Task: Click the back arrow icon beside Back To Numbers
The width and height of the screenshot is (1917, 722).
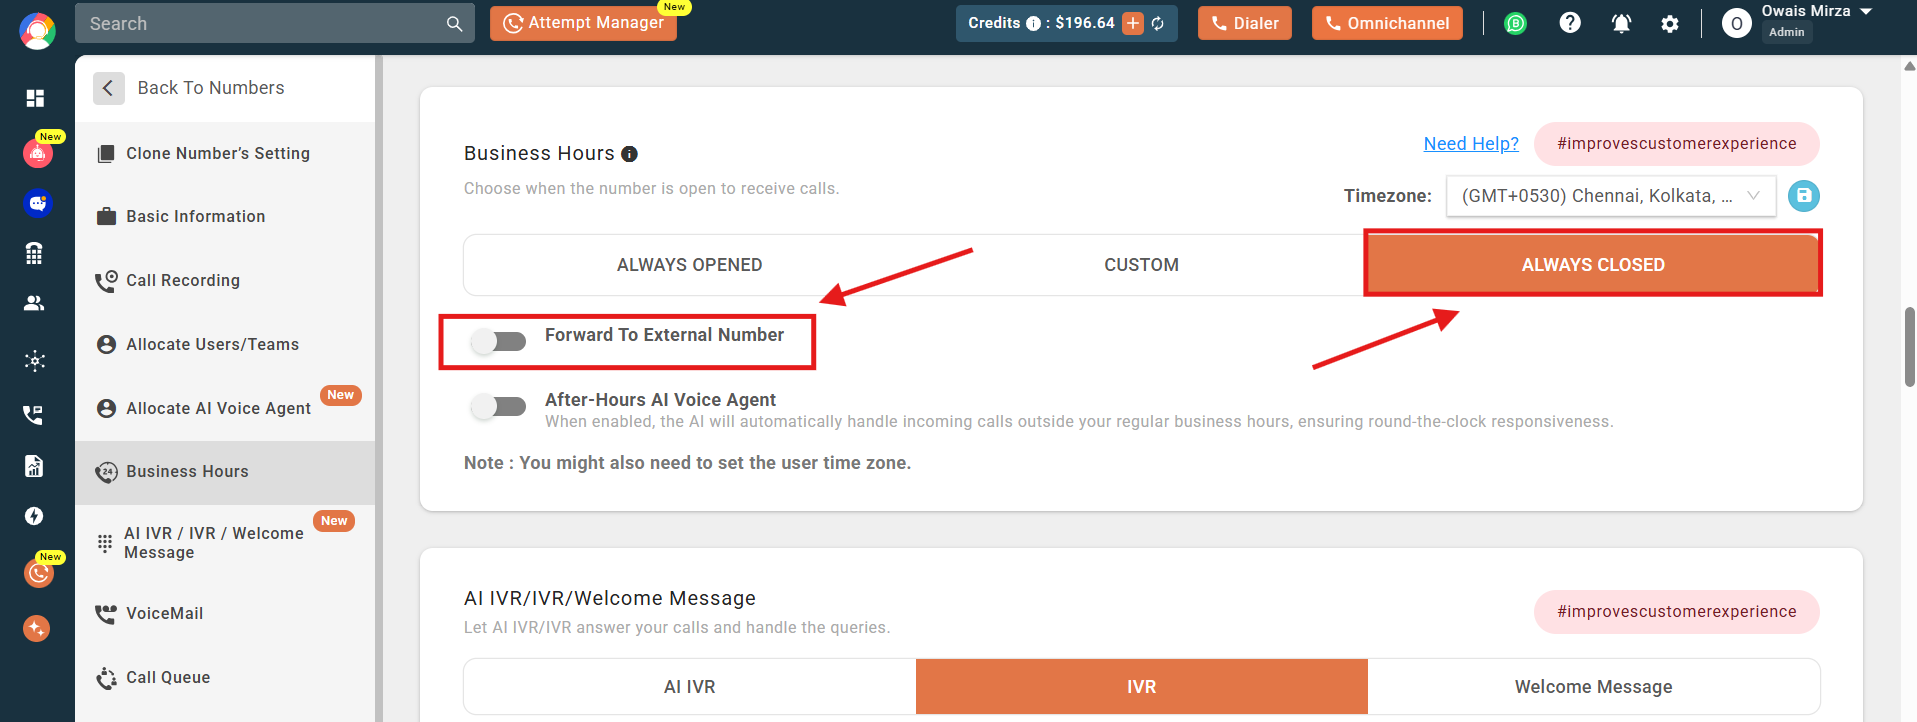Action: (109, 88)
